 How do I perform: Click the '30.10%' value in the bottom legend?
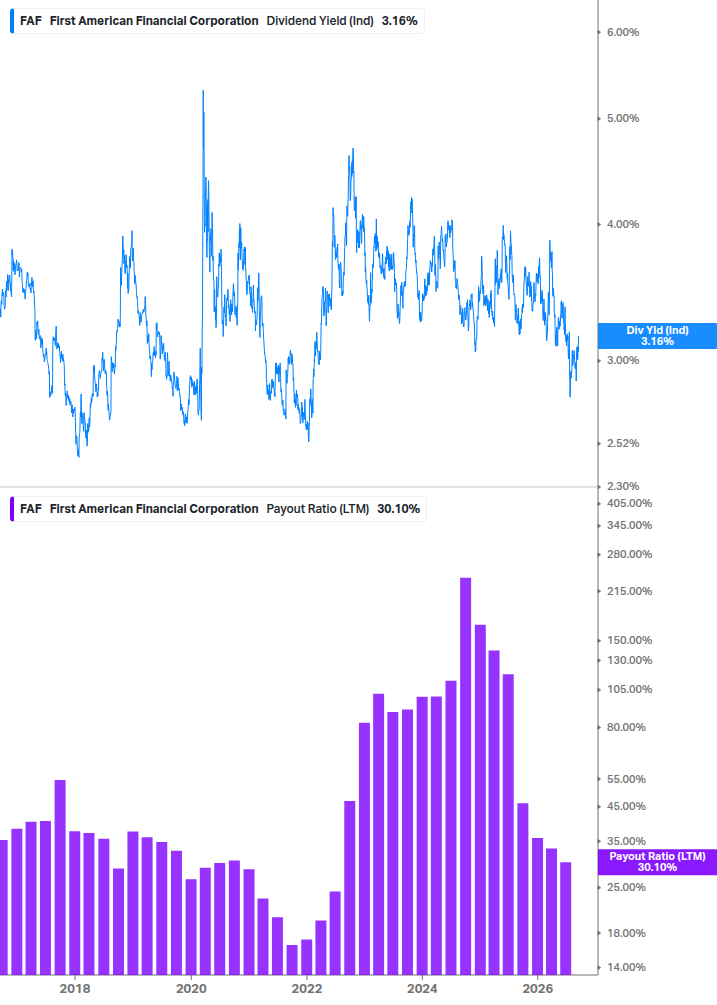tap(399, 509)
